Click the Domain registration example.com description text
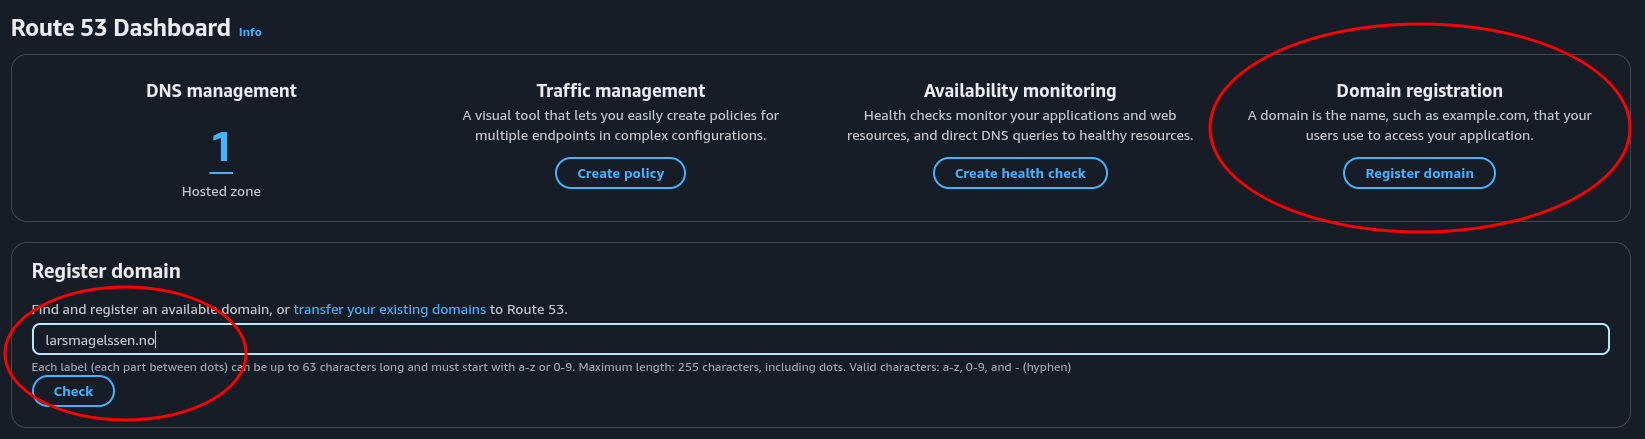1645x439 pixels. tap(1418, 125)
